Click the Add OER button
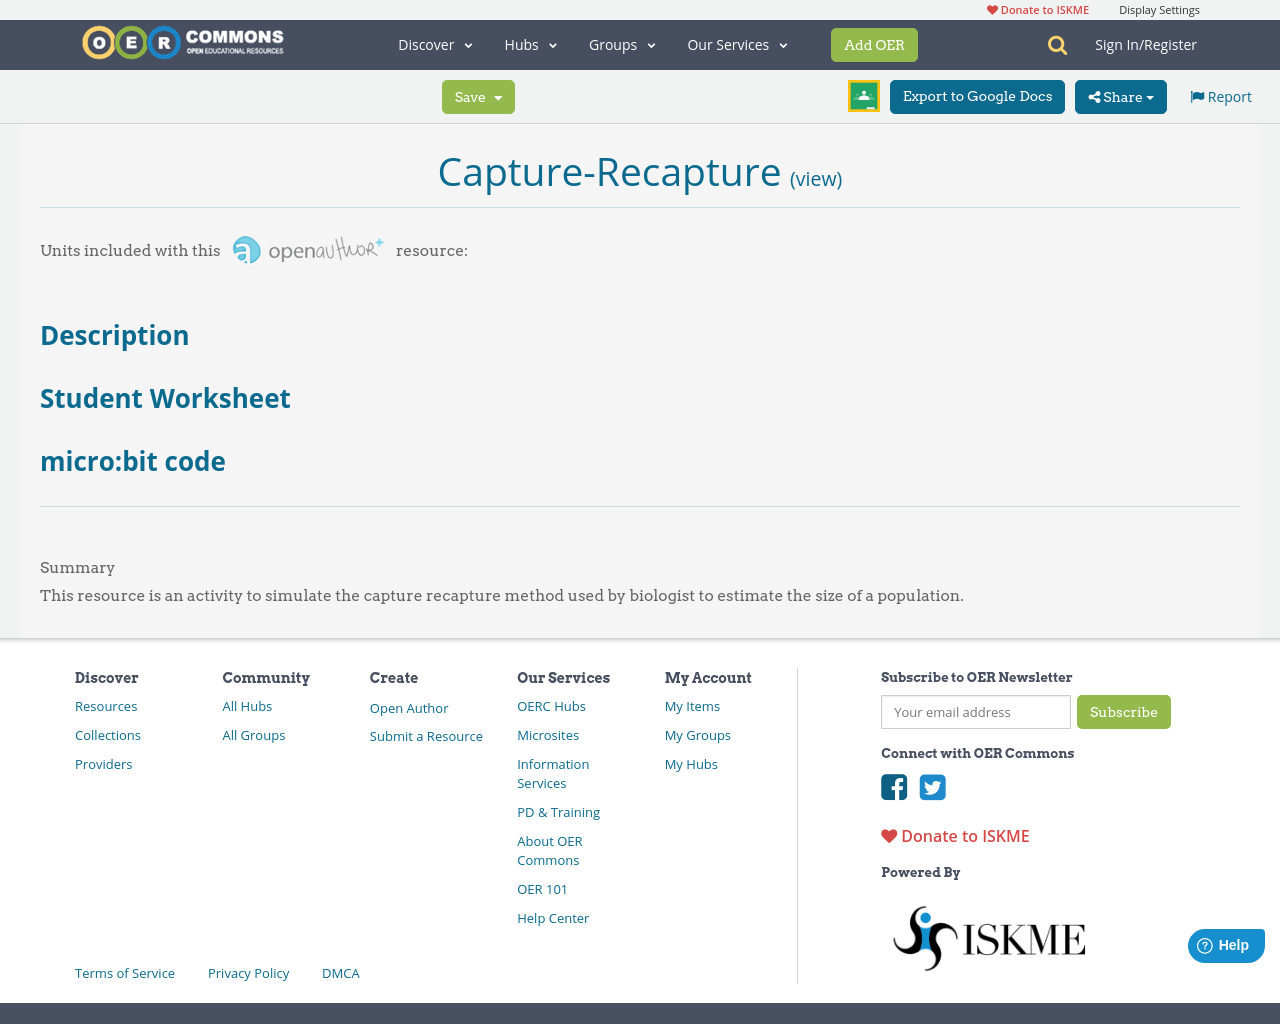Screen dimensions: 1280x1024 coord(874,44)
